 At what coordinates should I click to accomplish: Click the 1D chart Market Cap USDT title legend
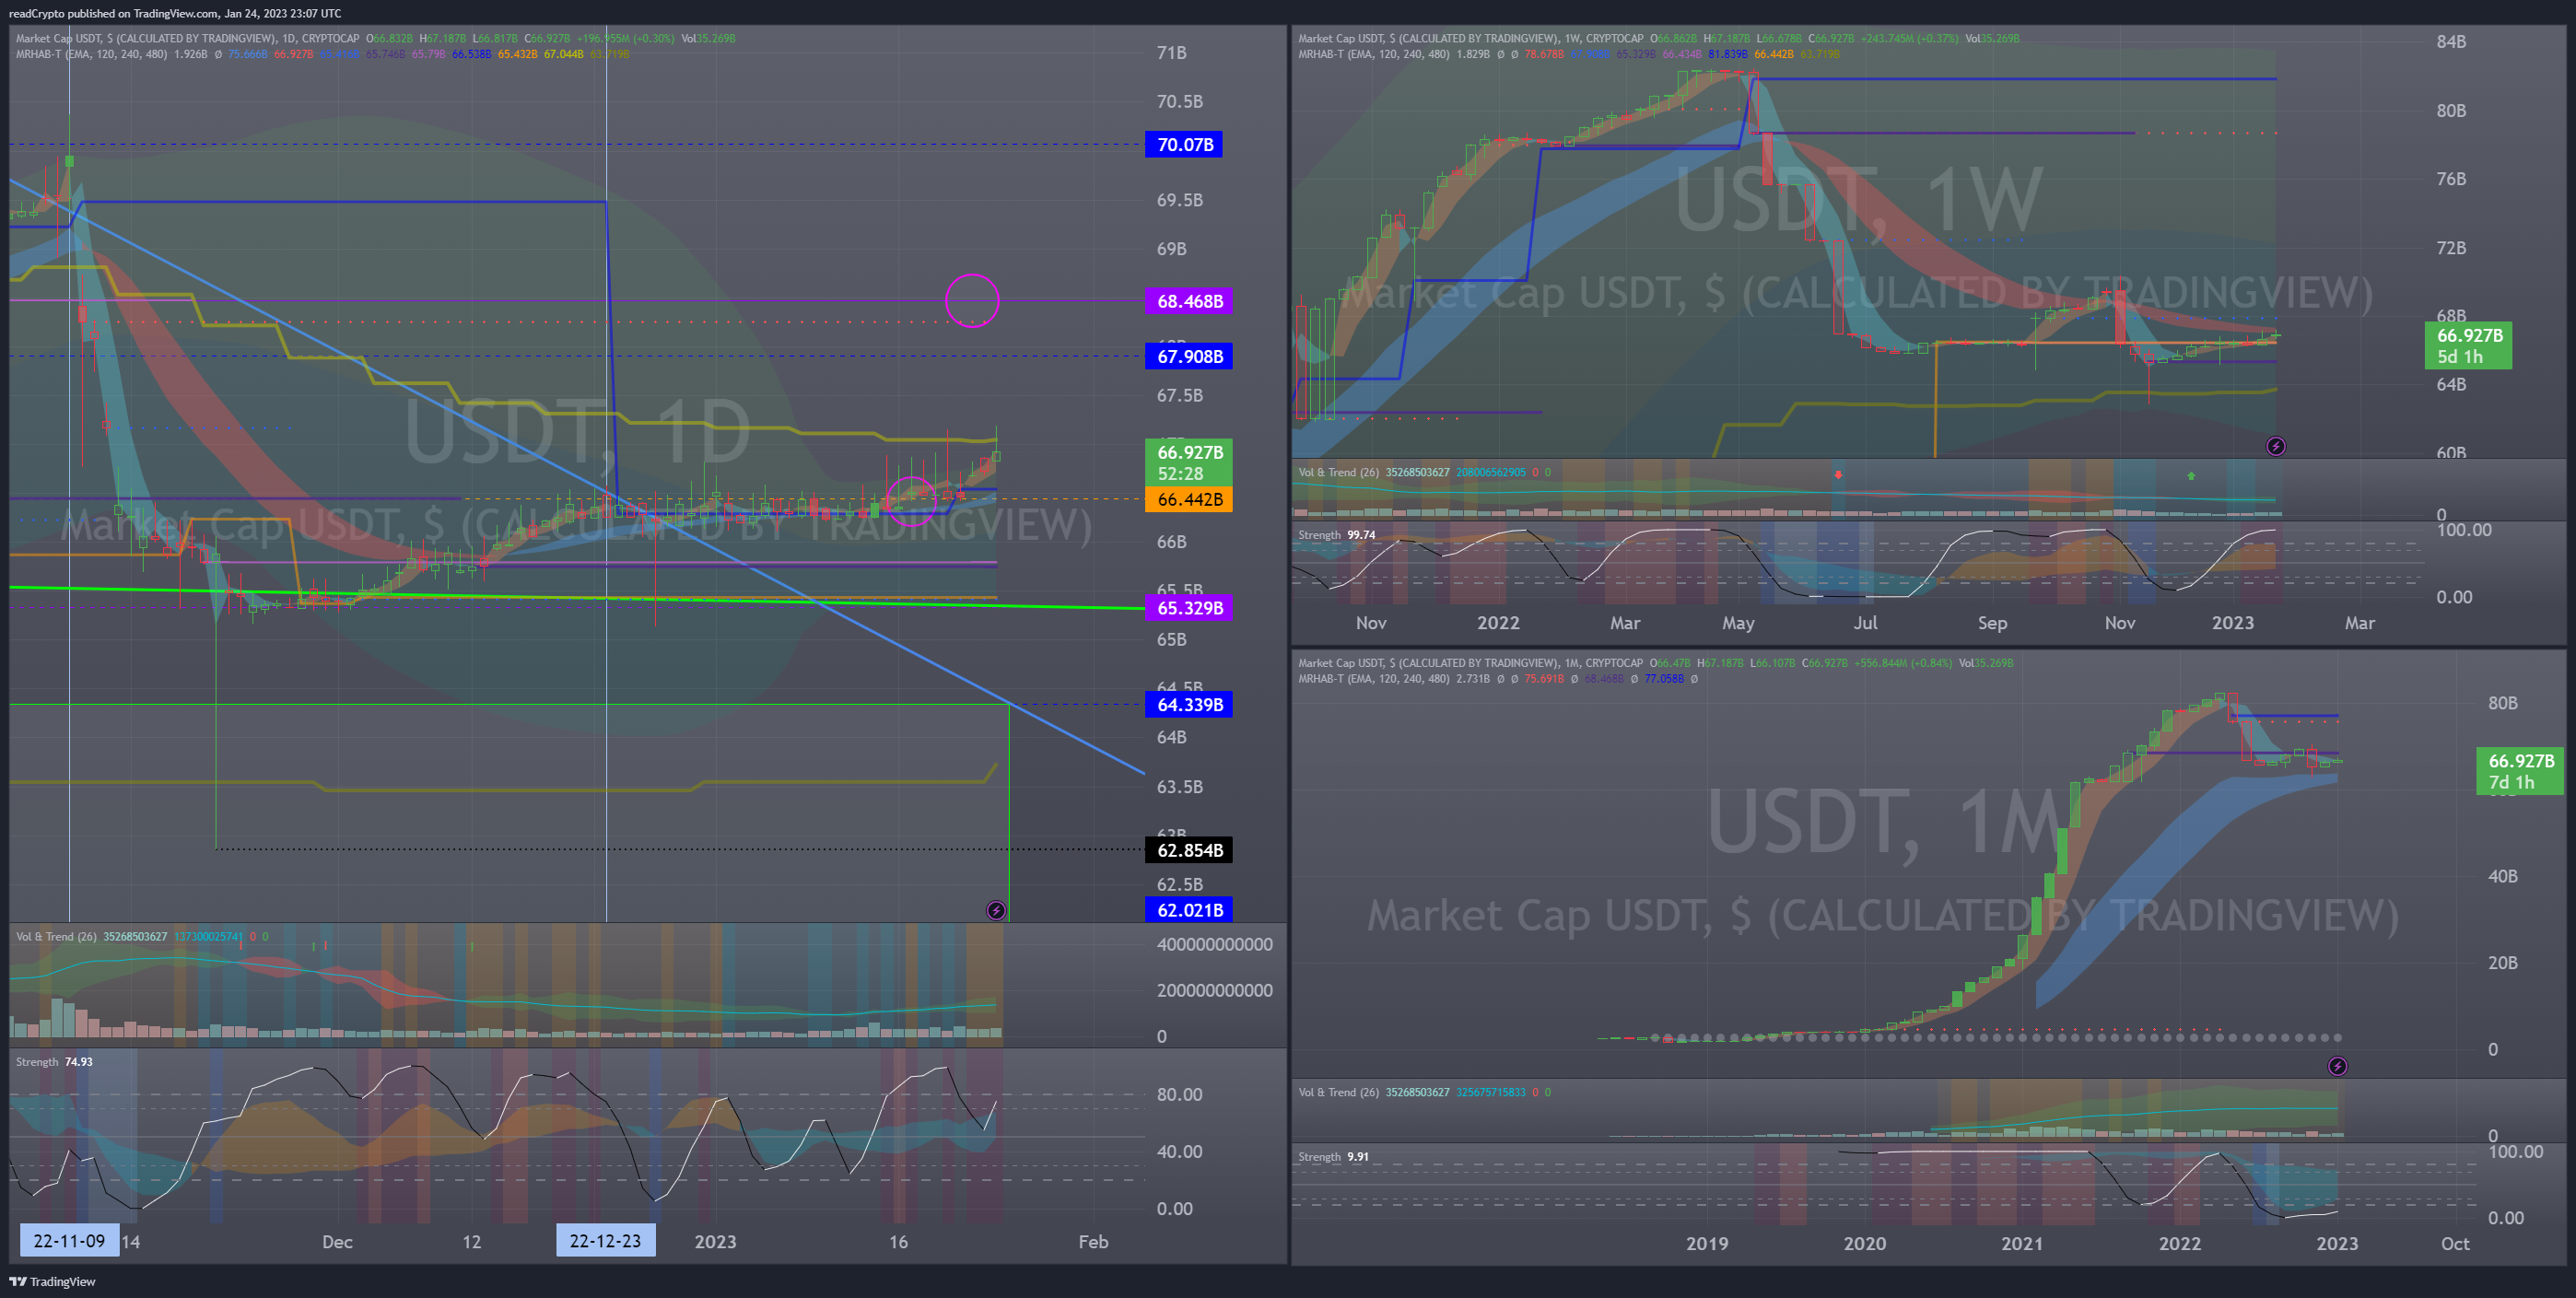187,38
